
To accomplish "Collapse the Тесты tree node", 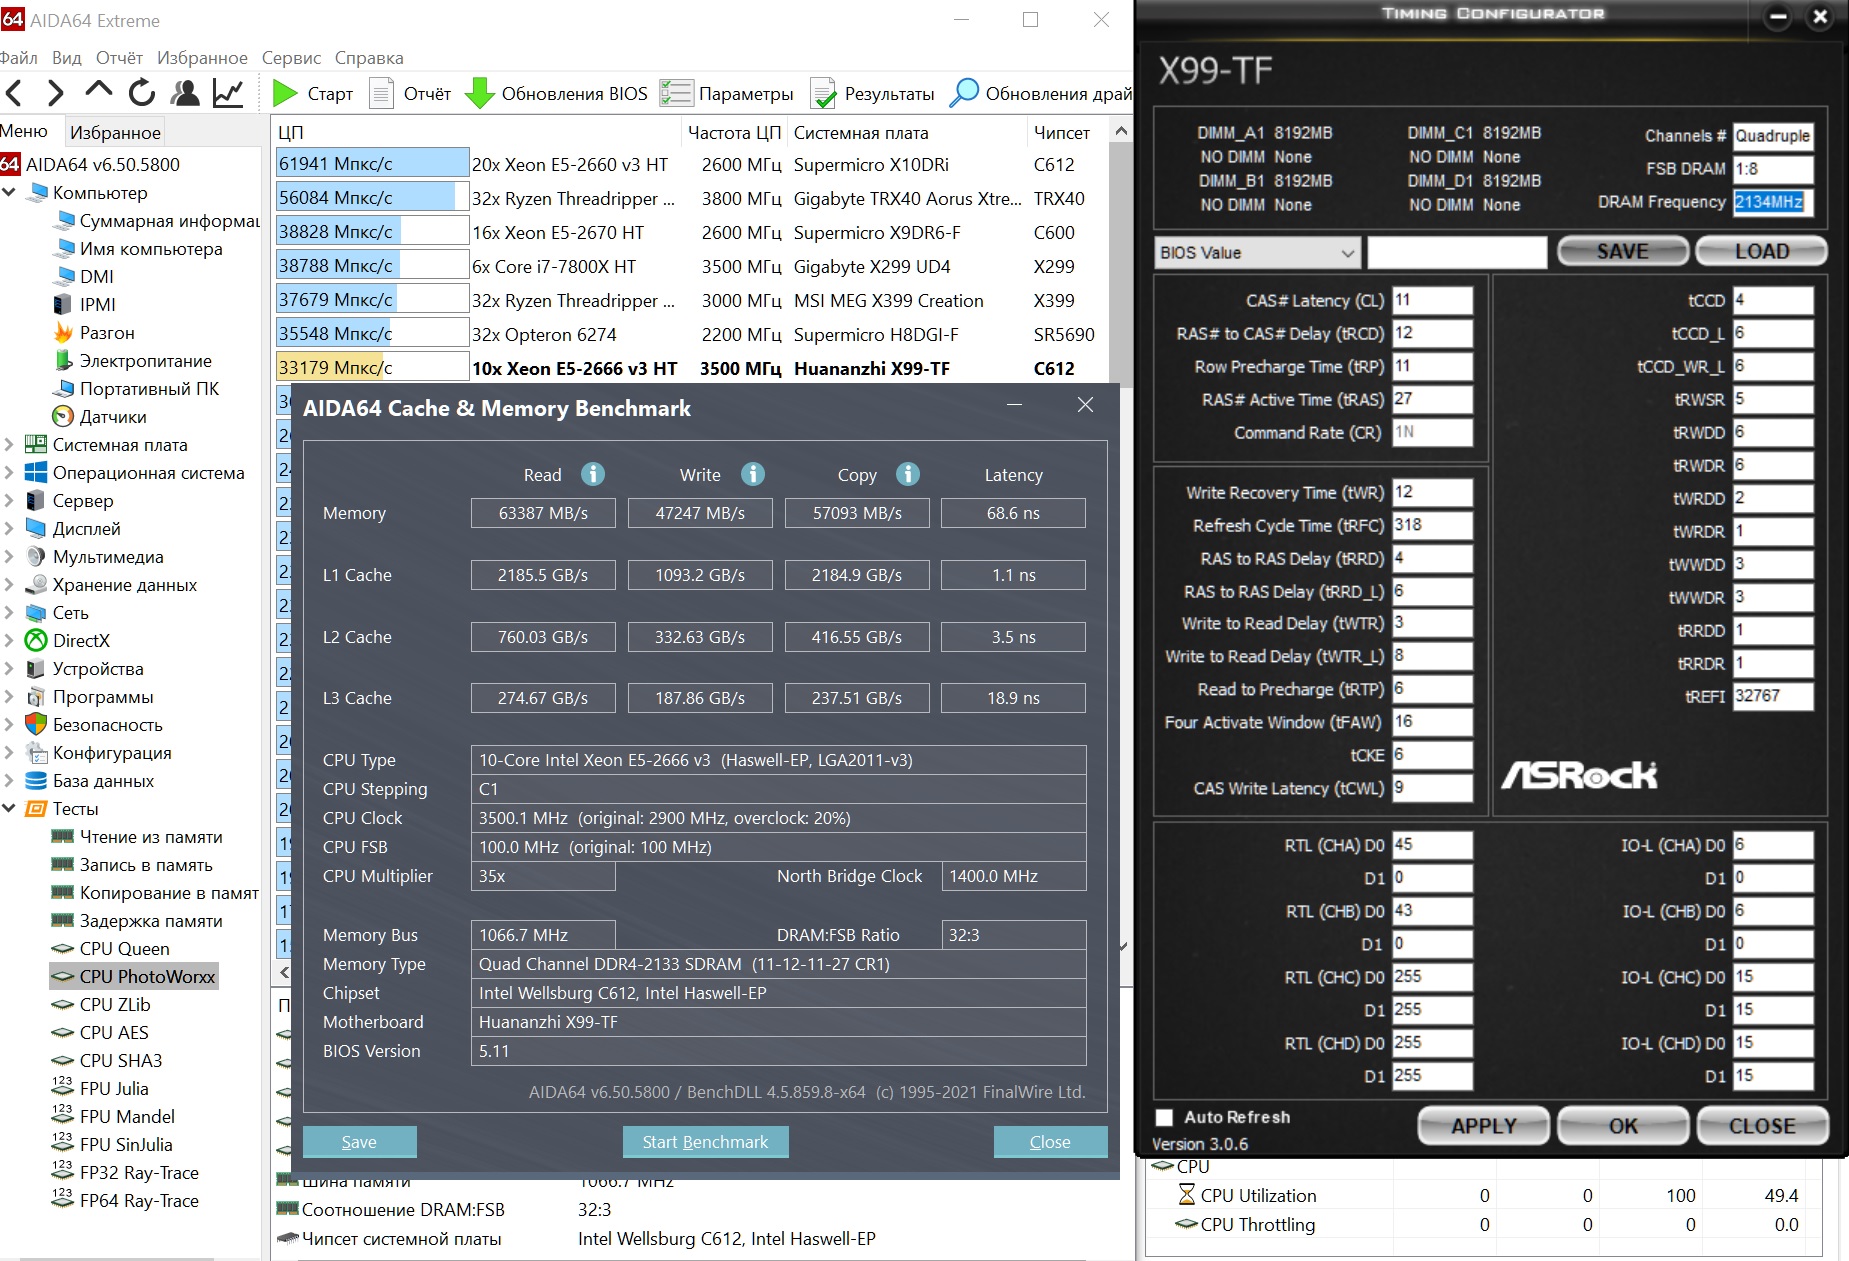I will (9, 808).
